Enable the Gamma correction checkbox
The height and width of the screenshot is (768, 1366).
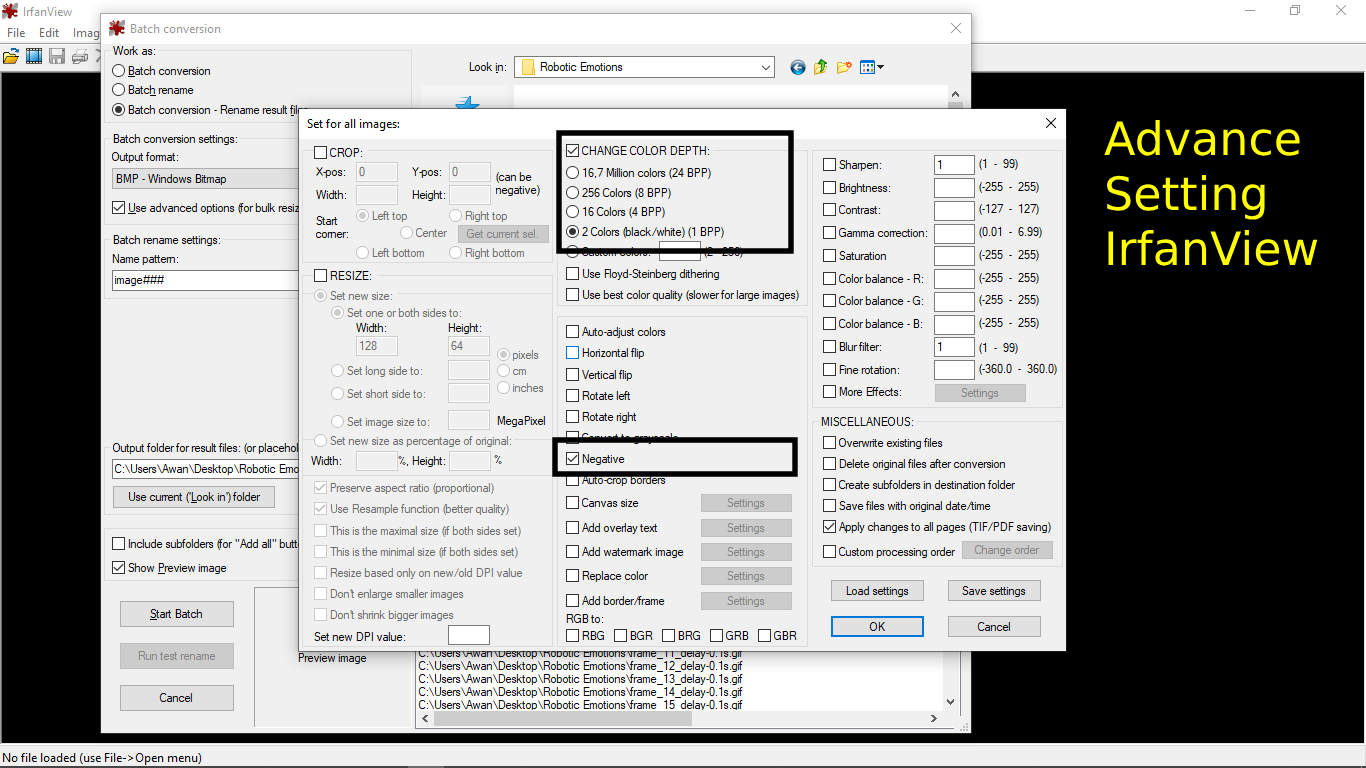pos(829,233)
